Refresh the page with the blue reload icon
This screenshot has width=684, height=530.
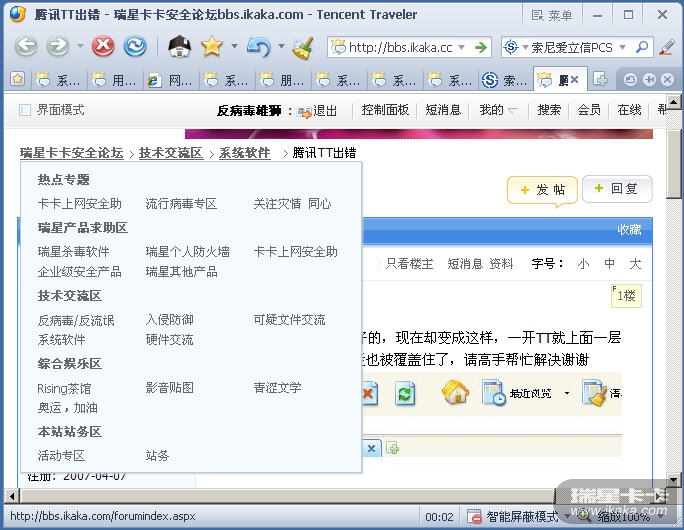click(135, 46)
